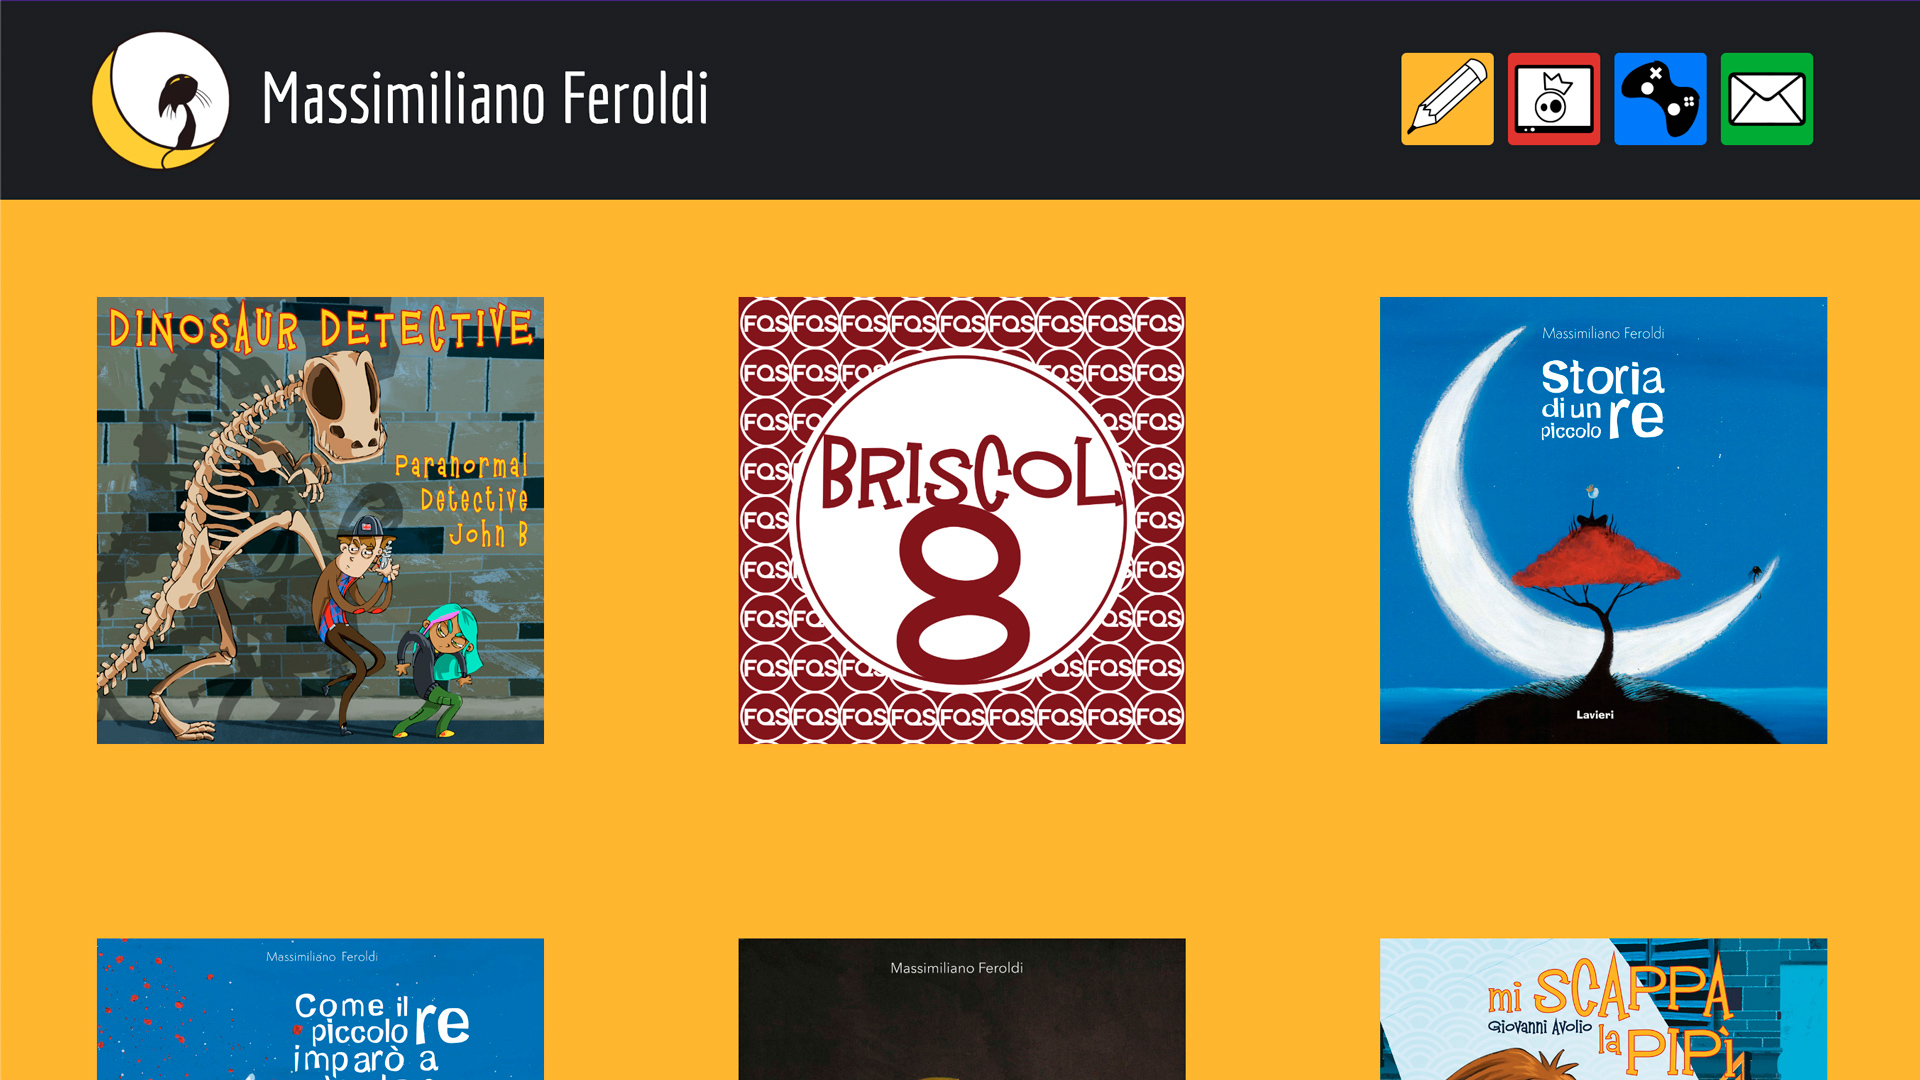Open the Mi scappa la pipì cover
This screenshot has height=1080, width=1920.
click(1603, 1009)
